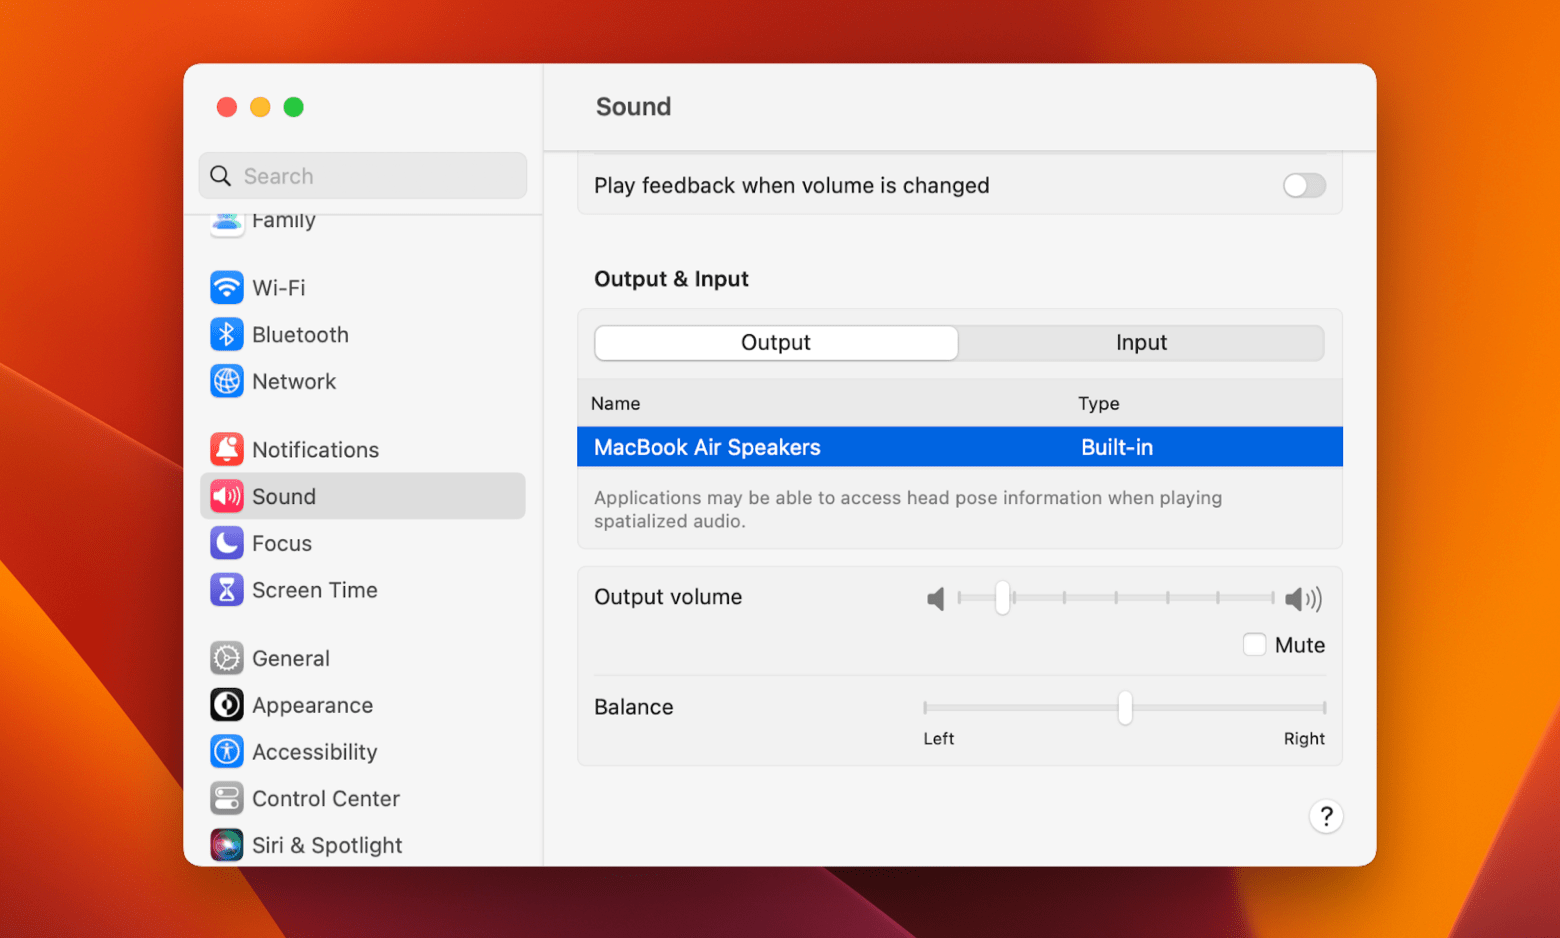The height and width of the screenshot is (938, 1560).
Task: Select the Sound settings icon
Action: coord(227,495)
